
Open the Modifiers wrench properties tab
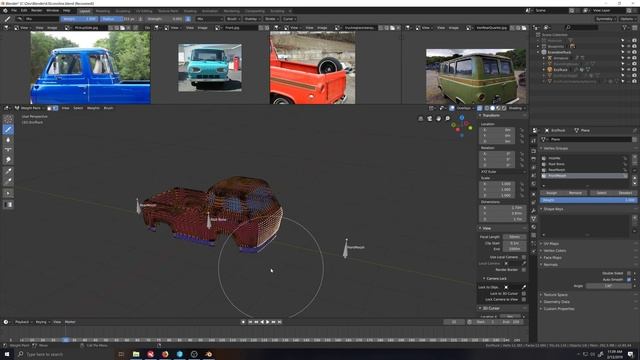[533, 211]
